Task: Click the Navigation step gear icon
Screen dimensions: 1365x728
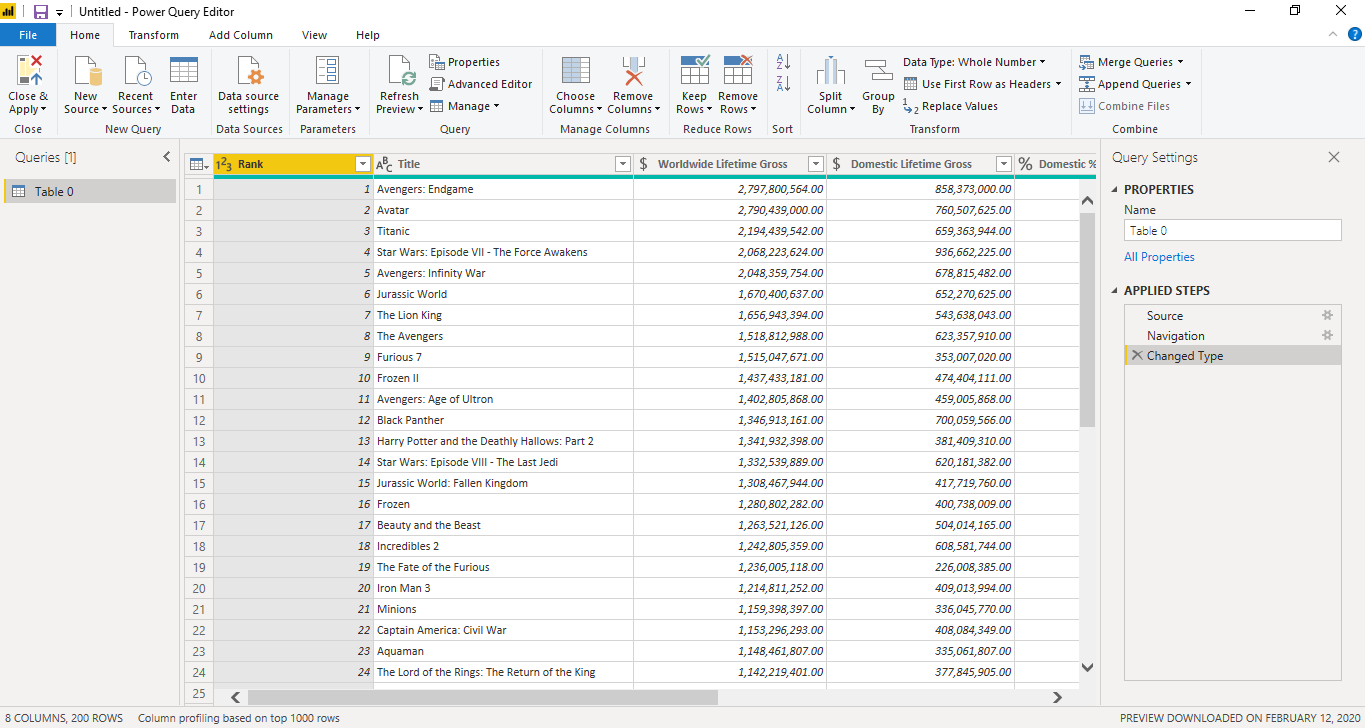Action: (x=1328, y=335)
